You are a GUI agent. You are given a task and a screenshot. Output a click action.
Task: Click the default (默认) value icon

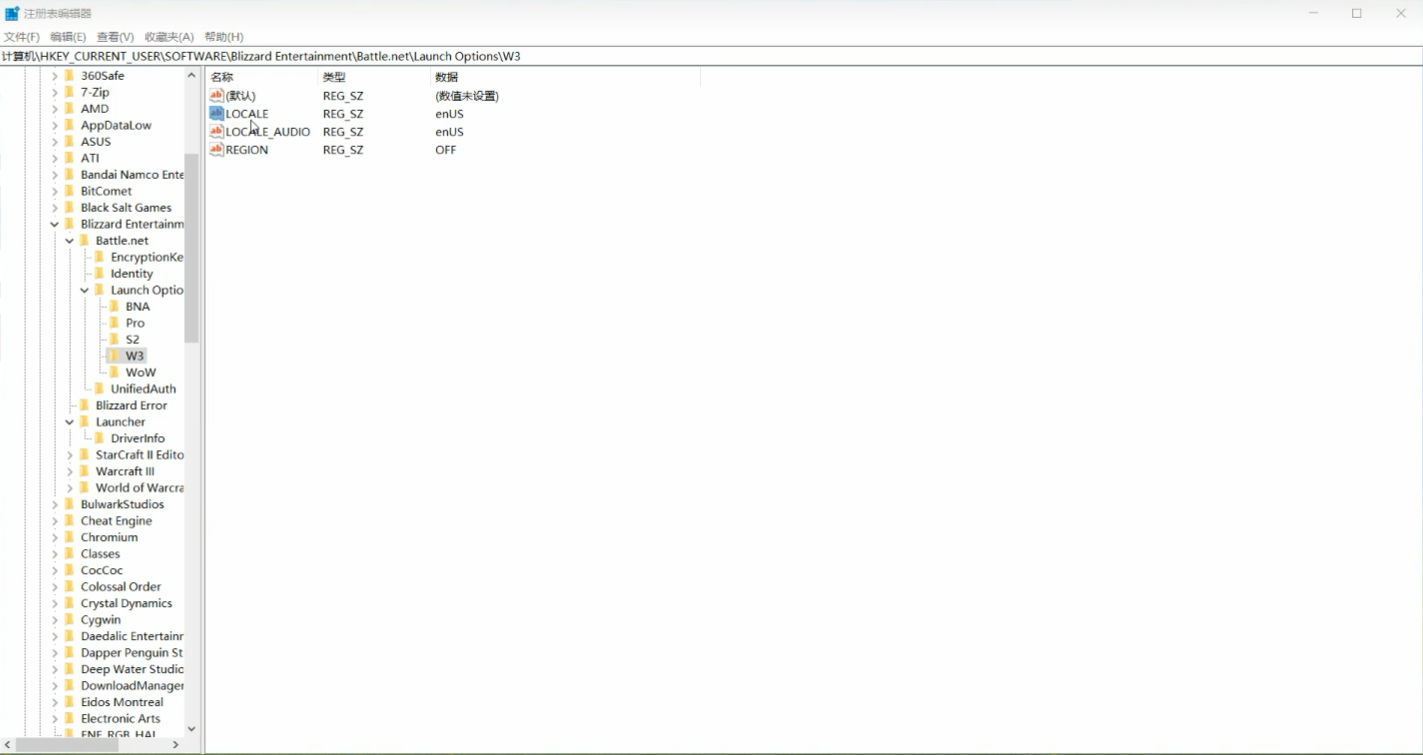(x=216, y=96)
